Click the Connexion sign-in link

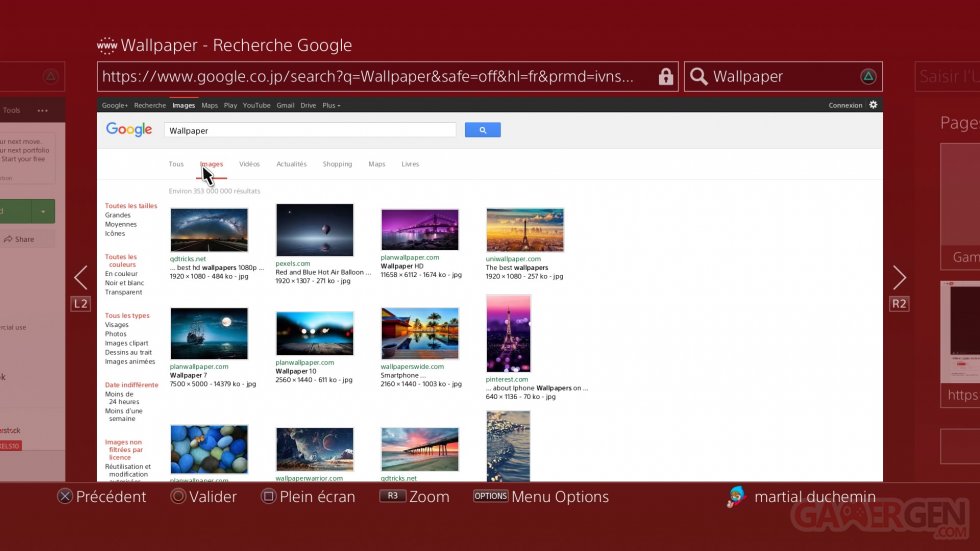[x=845, y=106]
